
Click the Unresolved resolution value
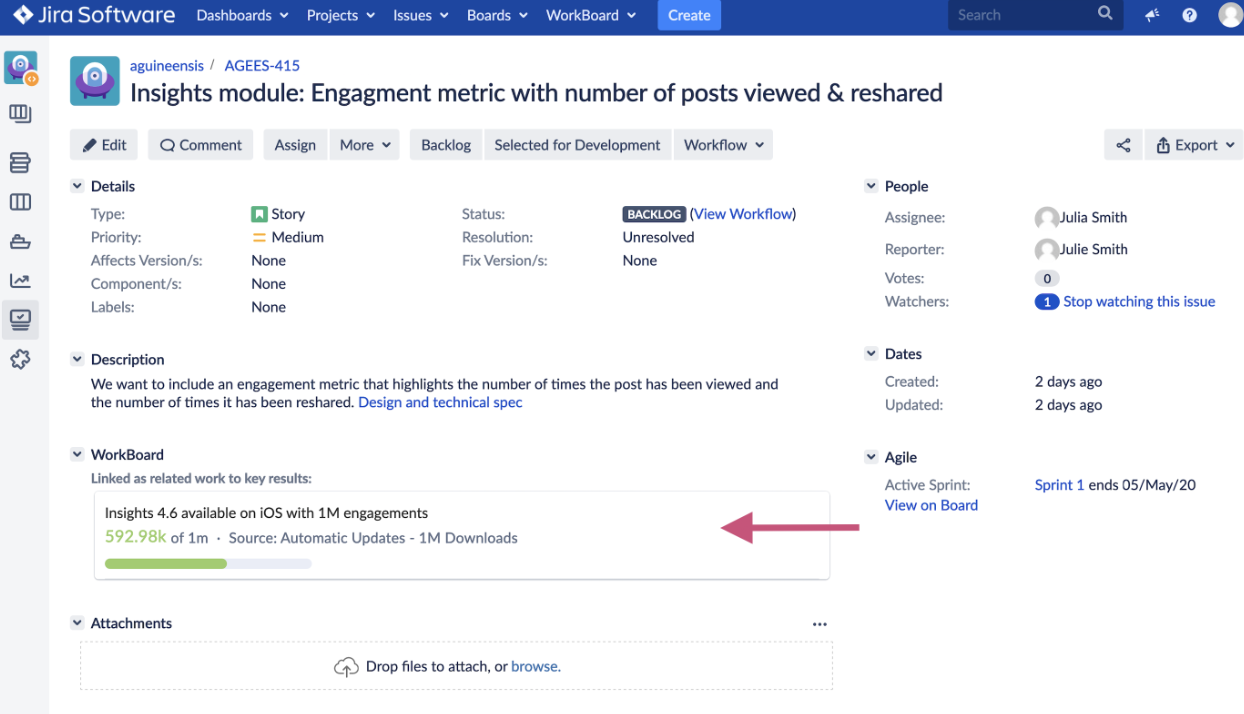point(658,237)
